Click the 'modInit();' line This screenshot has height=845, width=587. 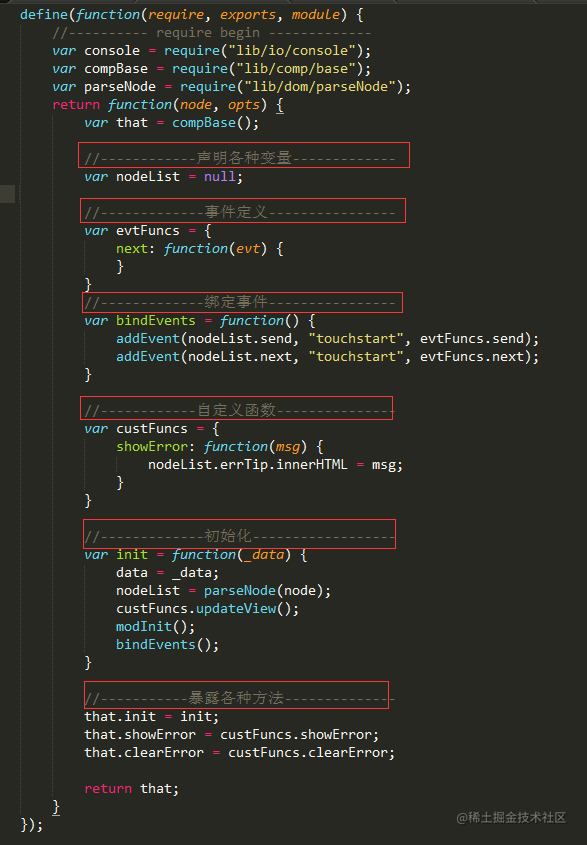tap(156, 627)
